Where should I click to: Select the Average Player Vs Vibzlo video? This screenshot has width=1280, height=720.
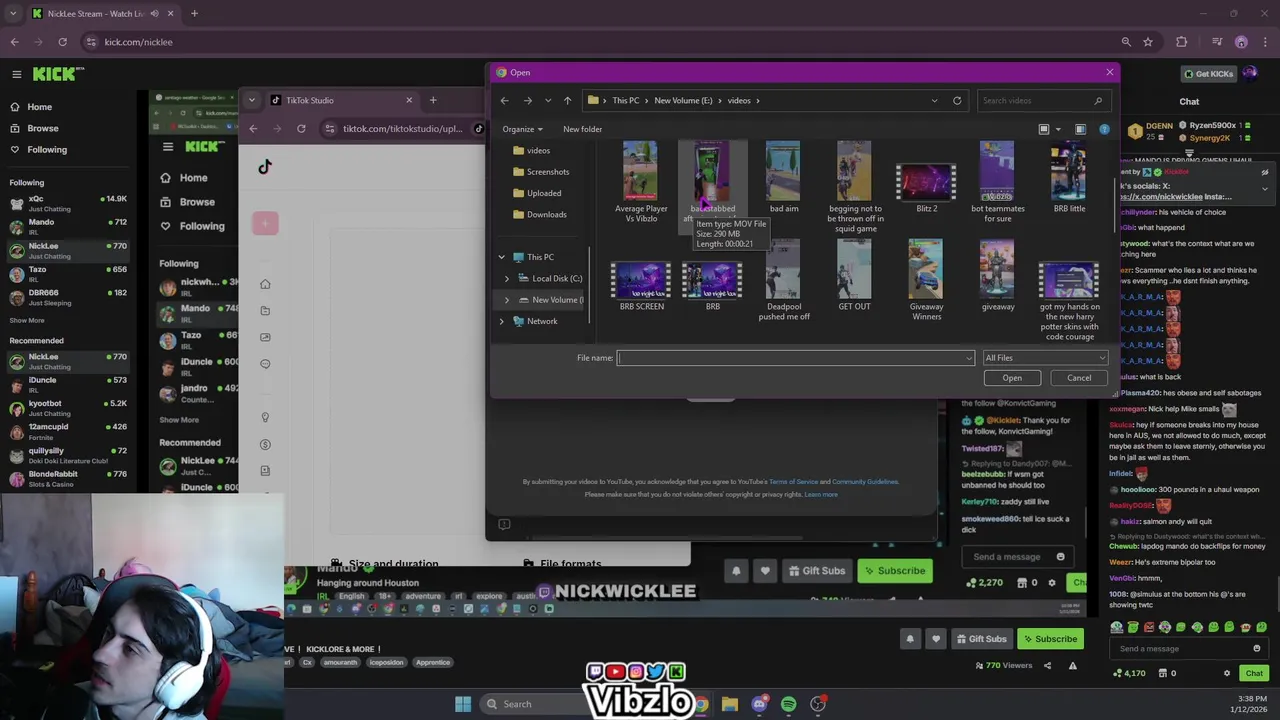pos(641,182)
